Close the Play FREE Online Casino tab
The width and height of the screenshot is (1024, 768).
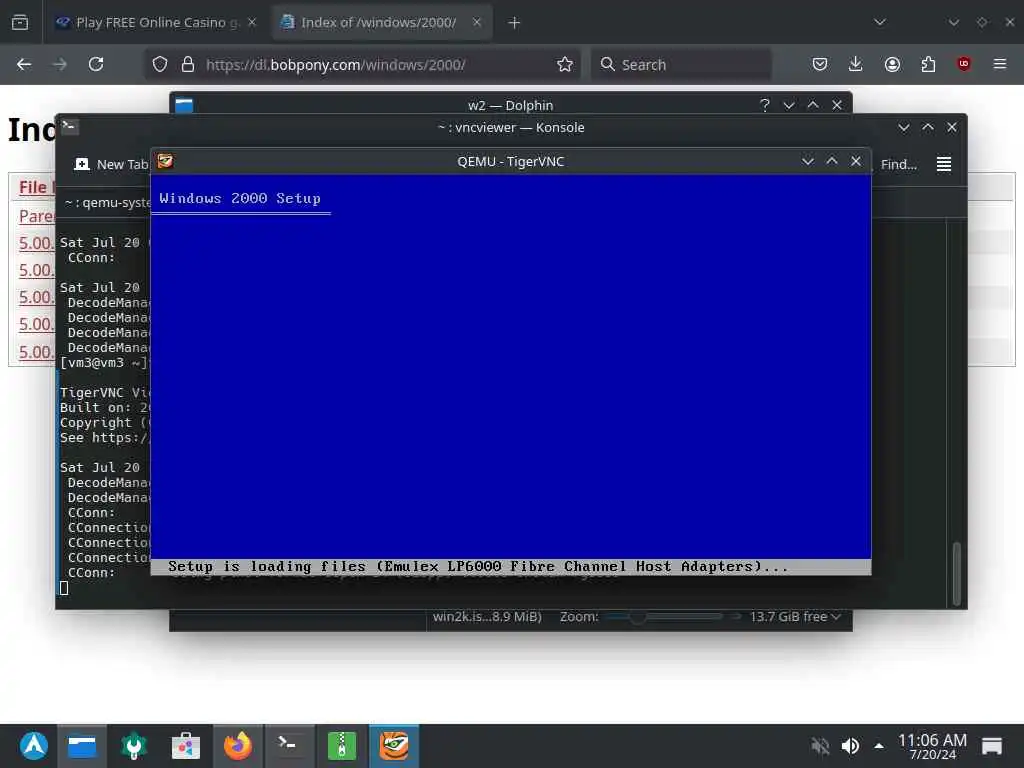252,22
